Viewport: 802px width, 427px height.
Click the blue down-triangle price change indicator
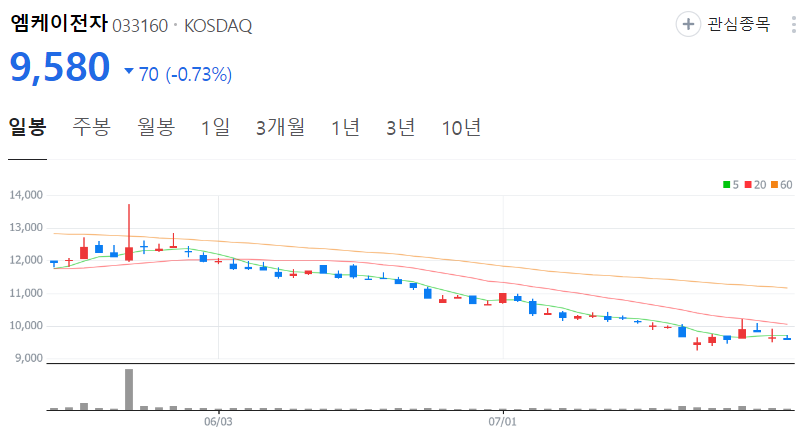[129, 71]
